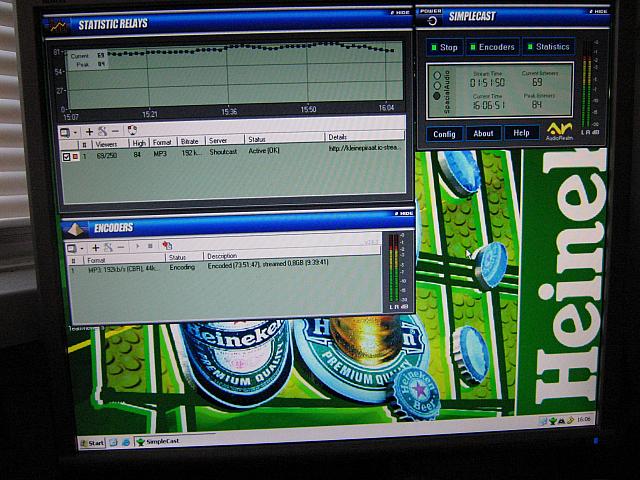Click the red status icon in relay row 1
The image size is (640, 480).
click(76, 156)
